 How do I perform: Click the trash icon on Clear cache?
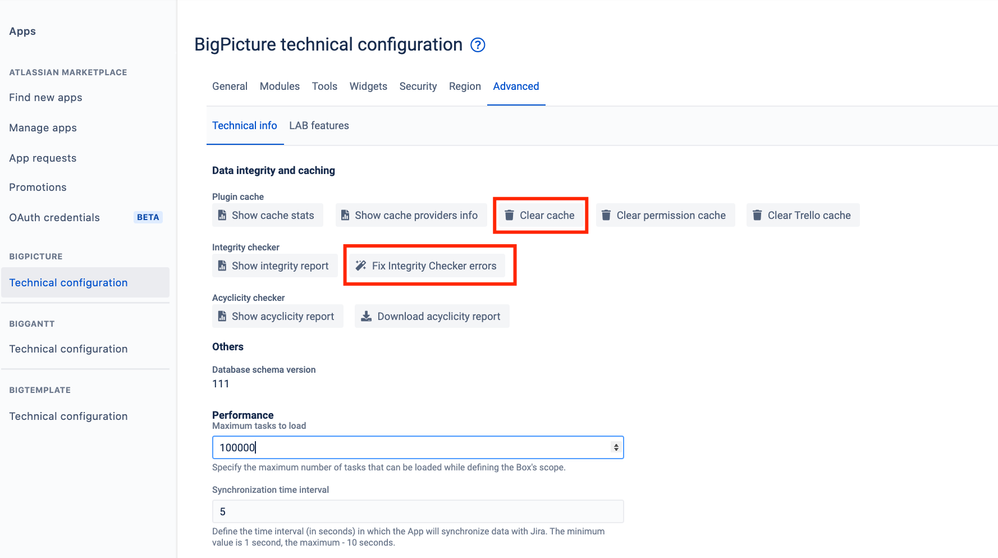coord(509,215)
